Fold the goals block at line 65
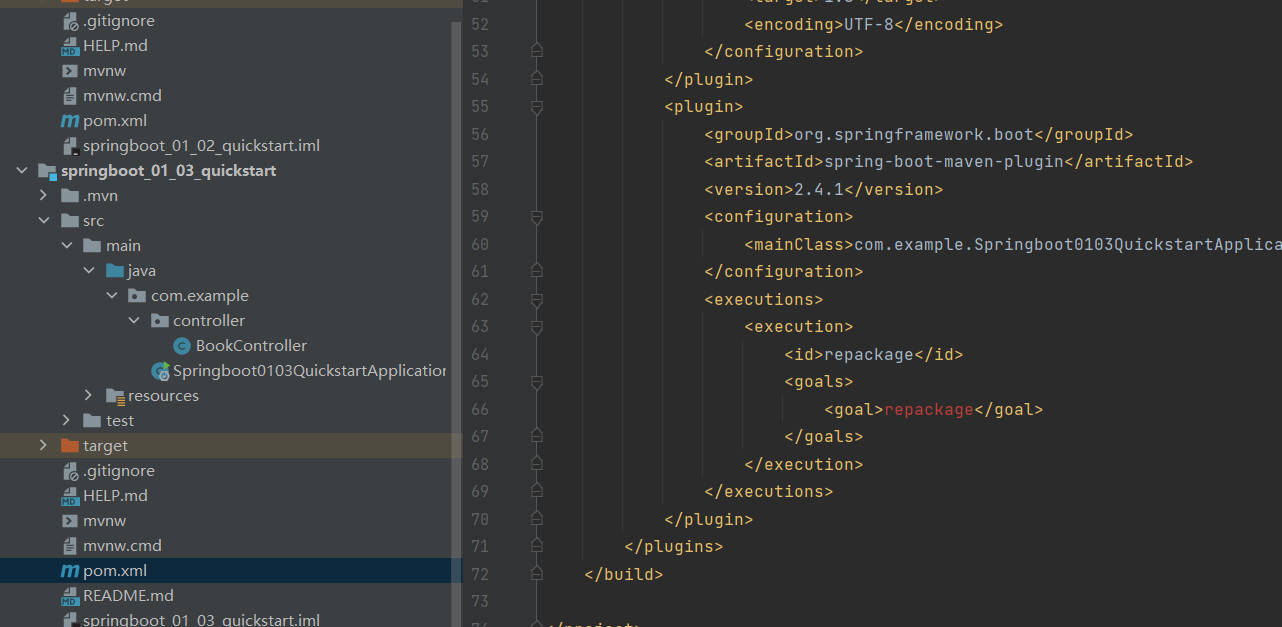The image size is (1282, 627). click(x=537, y=381)
